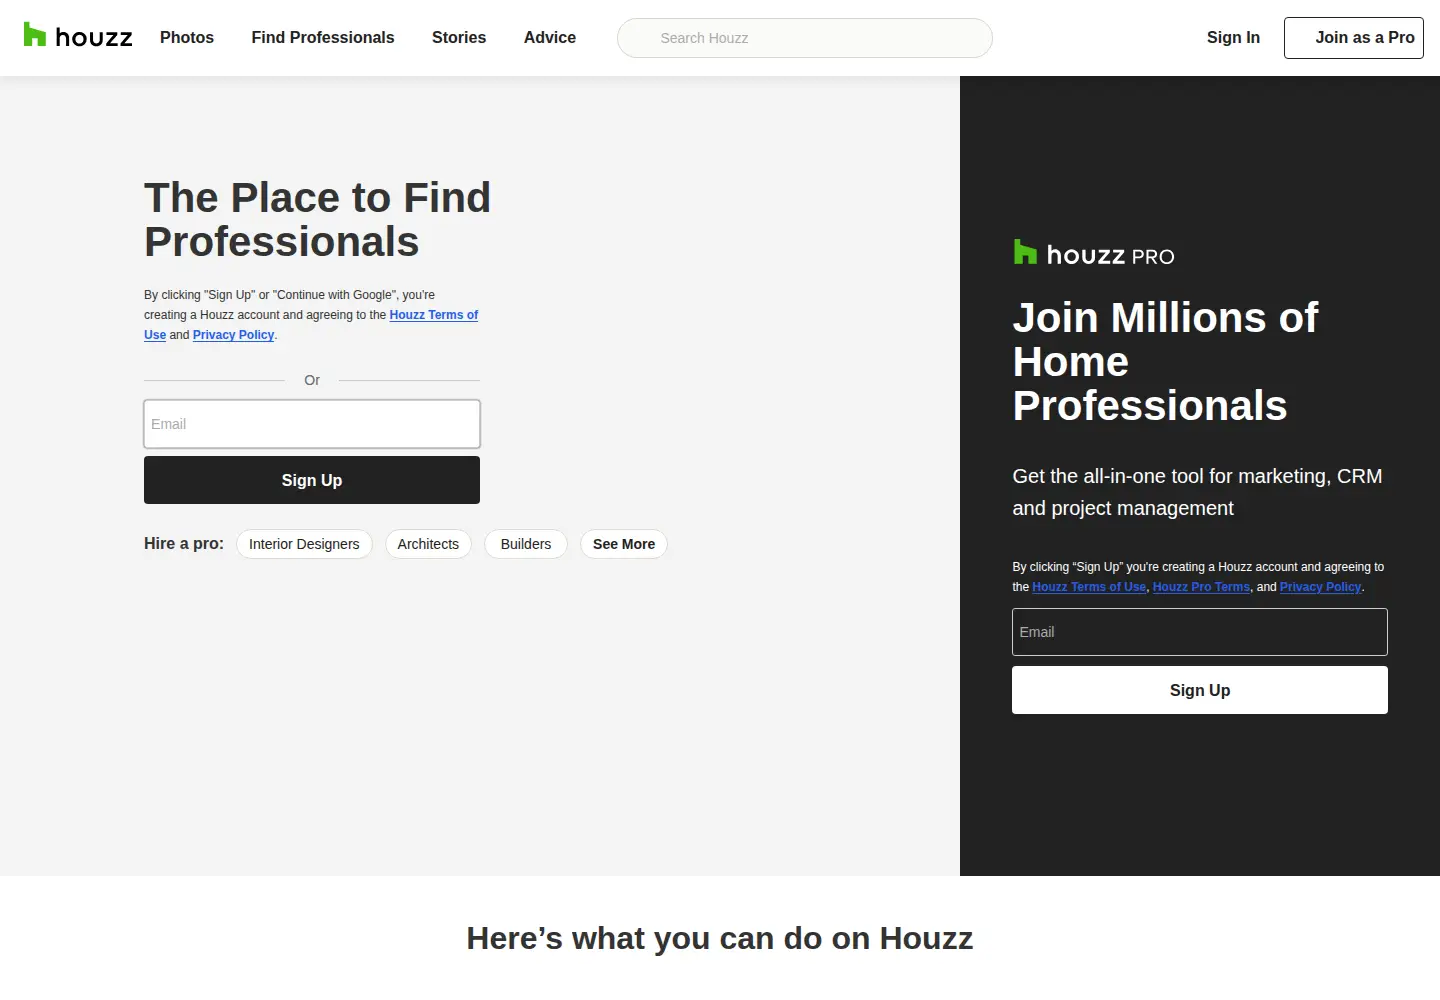Screen dimensions: 1440x1000
Task: Open Privacy Policy link in left panel
Action: (x=233, y=335)
